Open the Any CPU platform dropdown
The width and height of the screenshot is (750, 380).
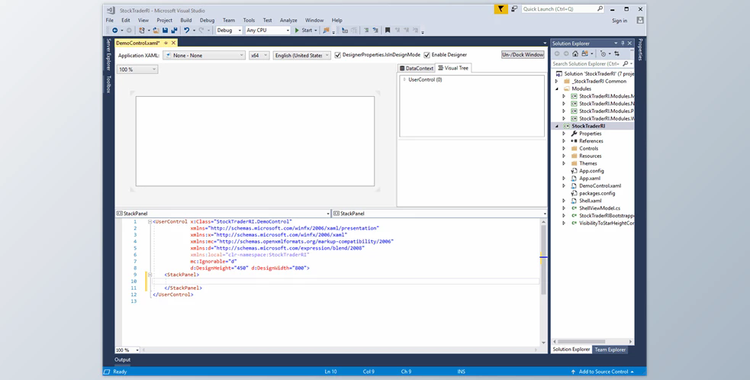(268, 30)
